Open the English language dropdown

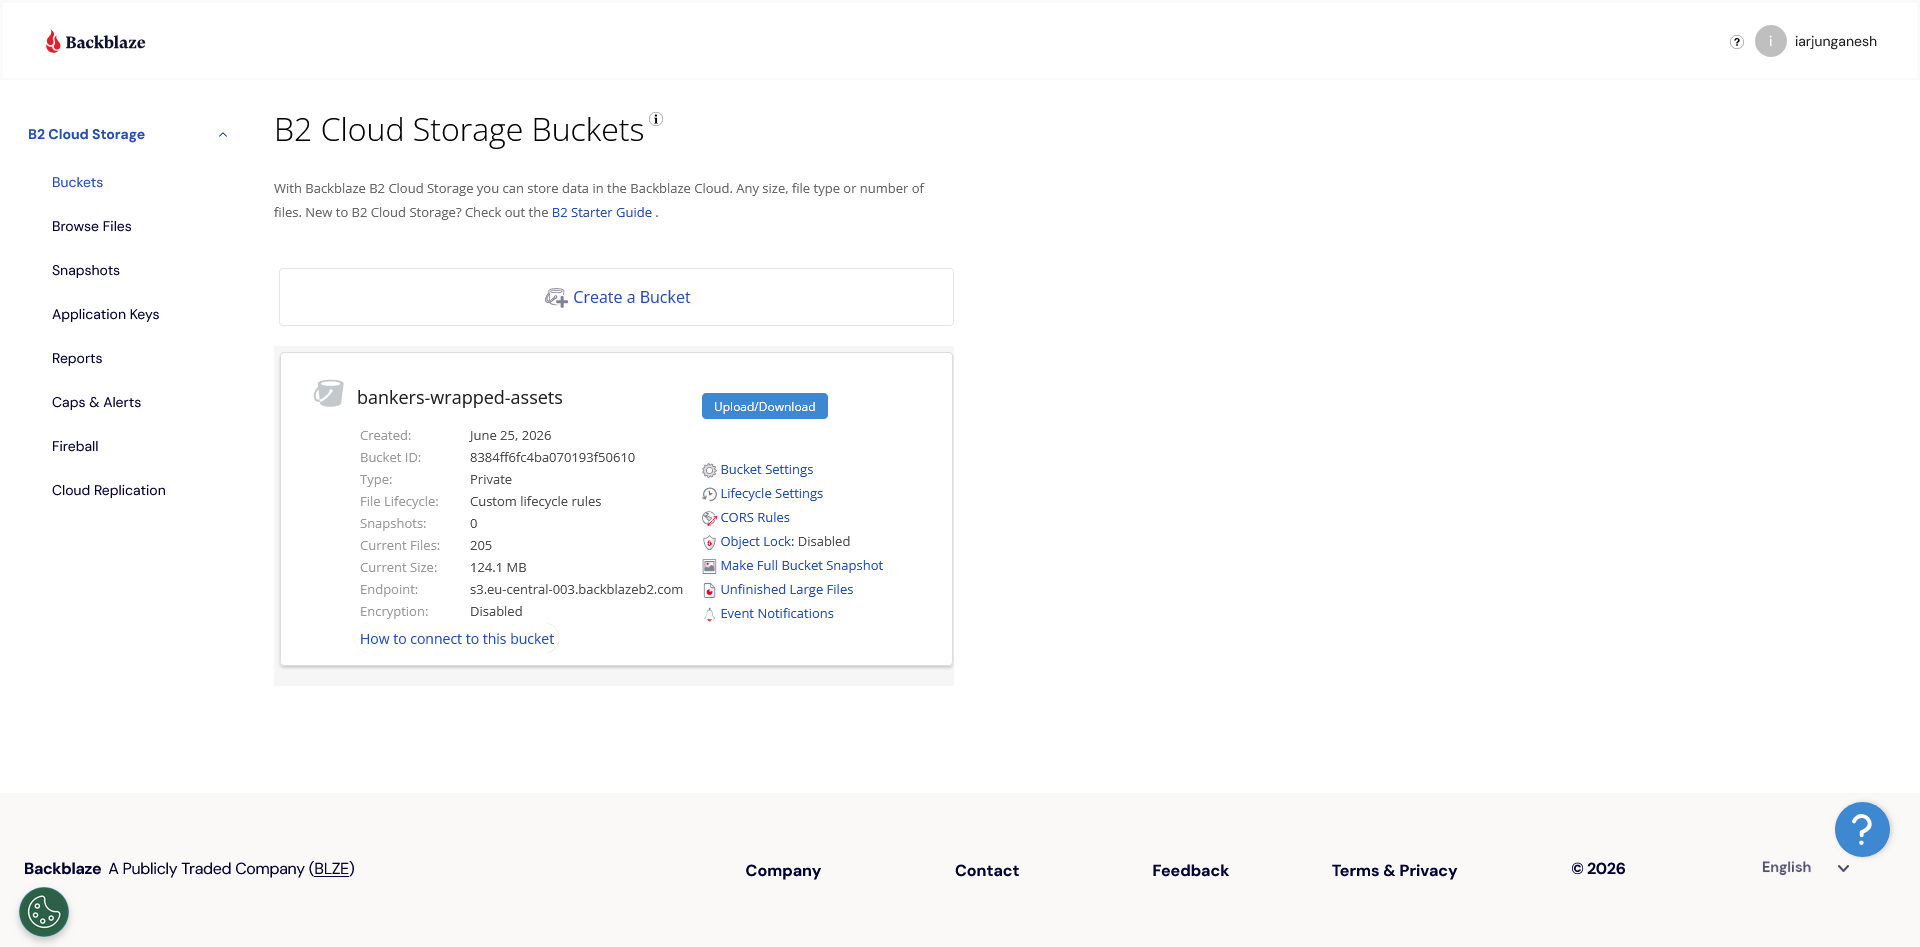[1805, 867]
